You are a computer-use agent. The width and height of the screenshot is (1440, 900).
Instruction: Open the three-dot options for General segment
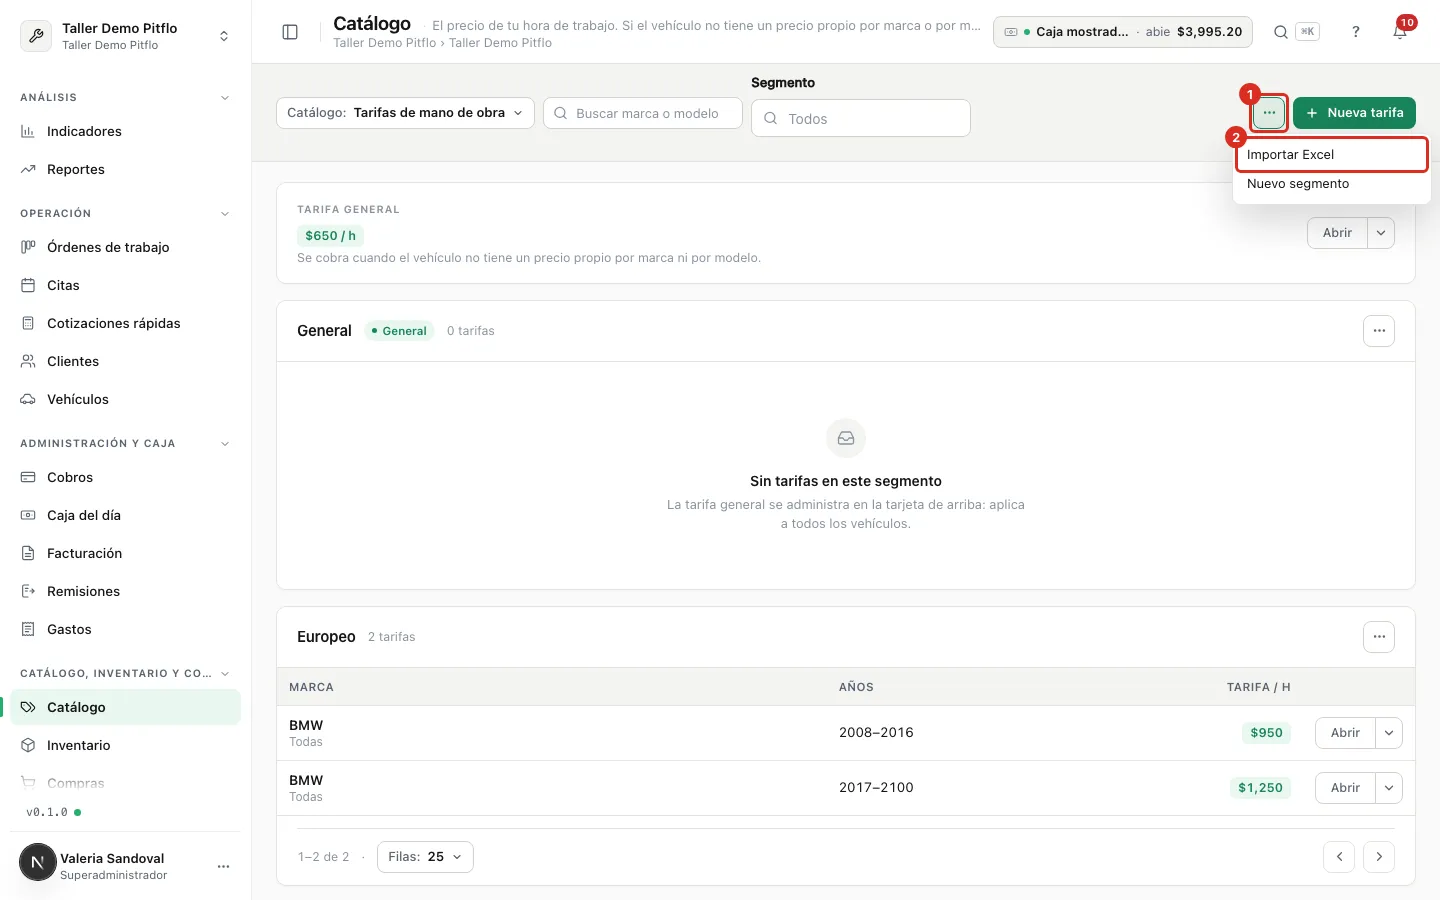point(1379,331)
